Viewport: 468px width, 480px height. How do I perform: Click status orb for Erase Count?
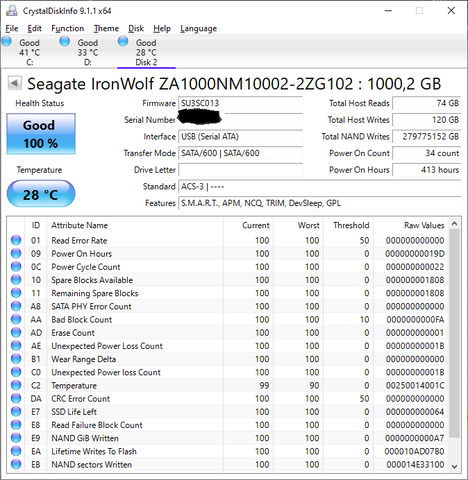[x=16, y=333]
